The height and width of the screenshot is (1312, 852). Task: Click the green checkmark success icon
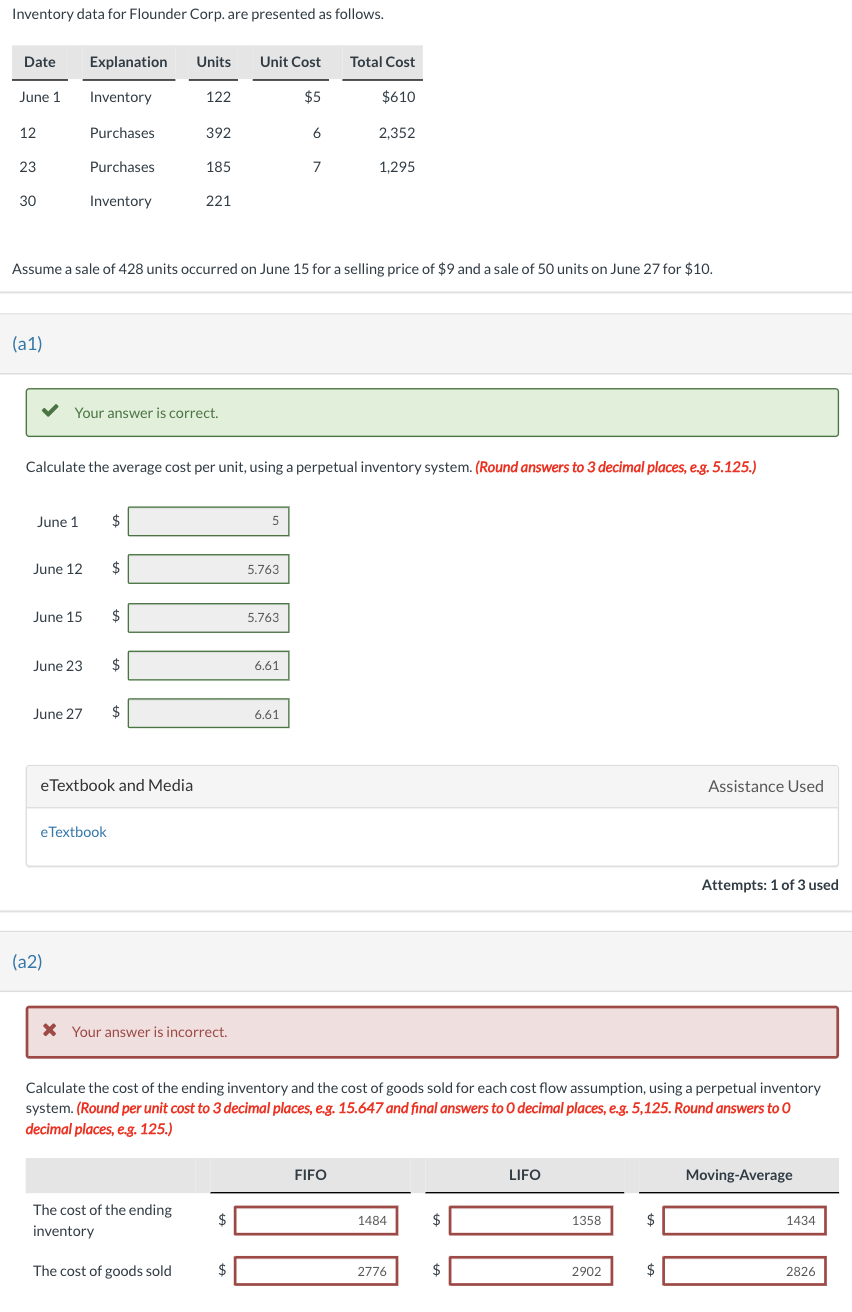point(51,412)
